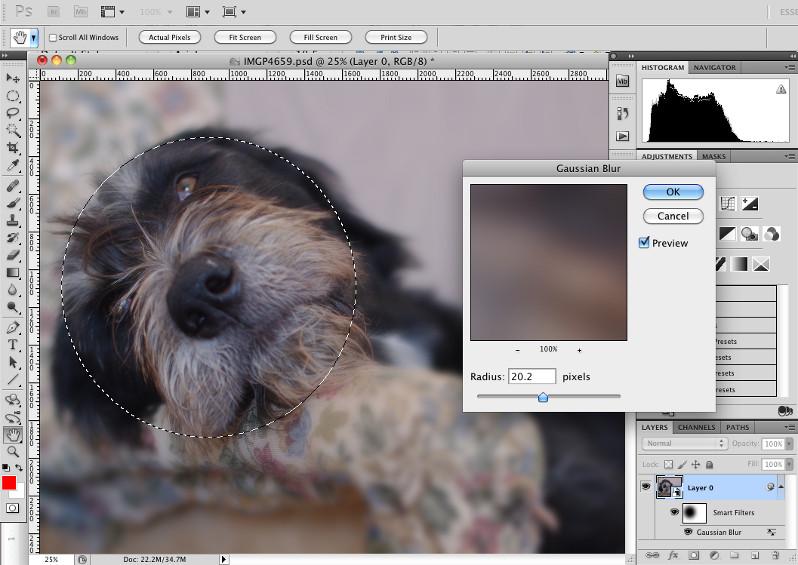Select the Move tool

(x=13, y=78)
